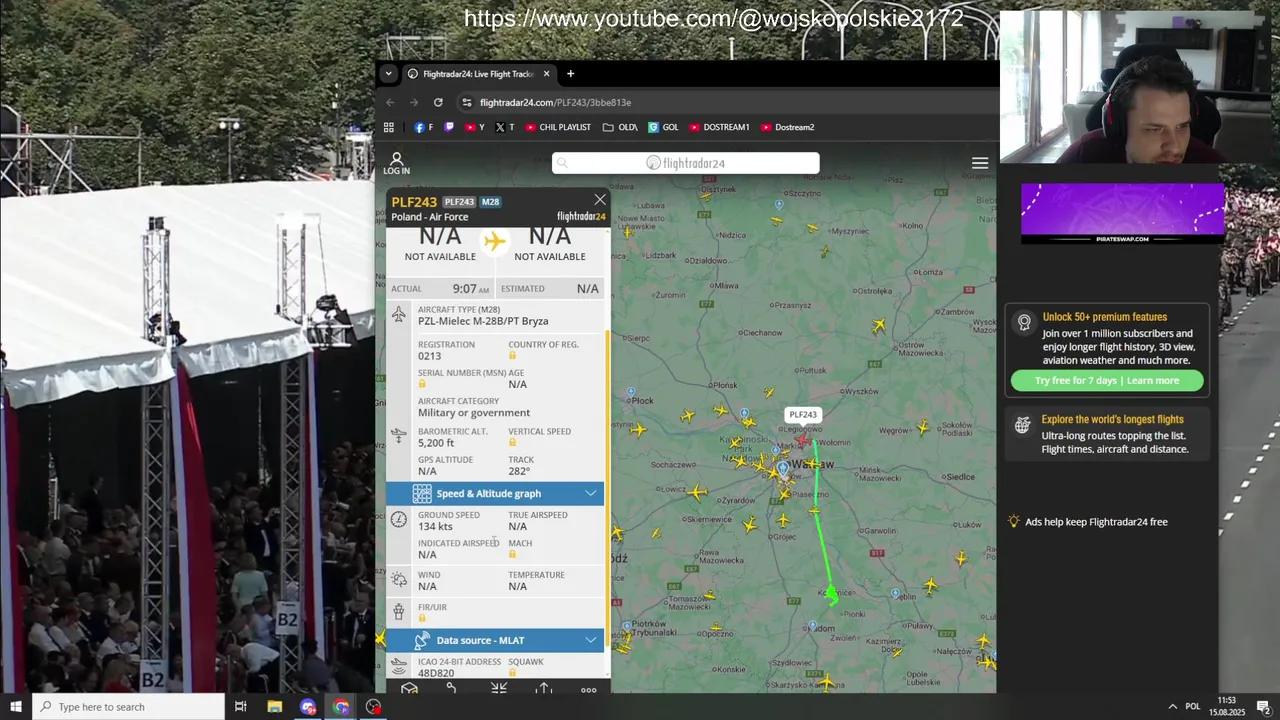This screenshot has height=720, width=1280.
Task: Click the PLF243 callsign badge in header
Action: coord(459,202)
